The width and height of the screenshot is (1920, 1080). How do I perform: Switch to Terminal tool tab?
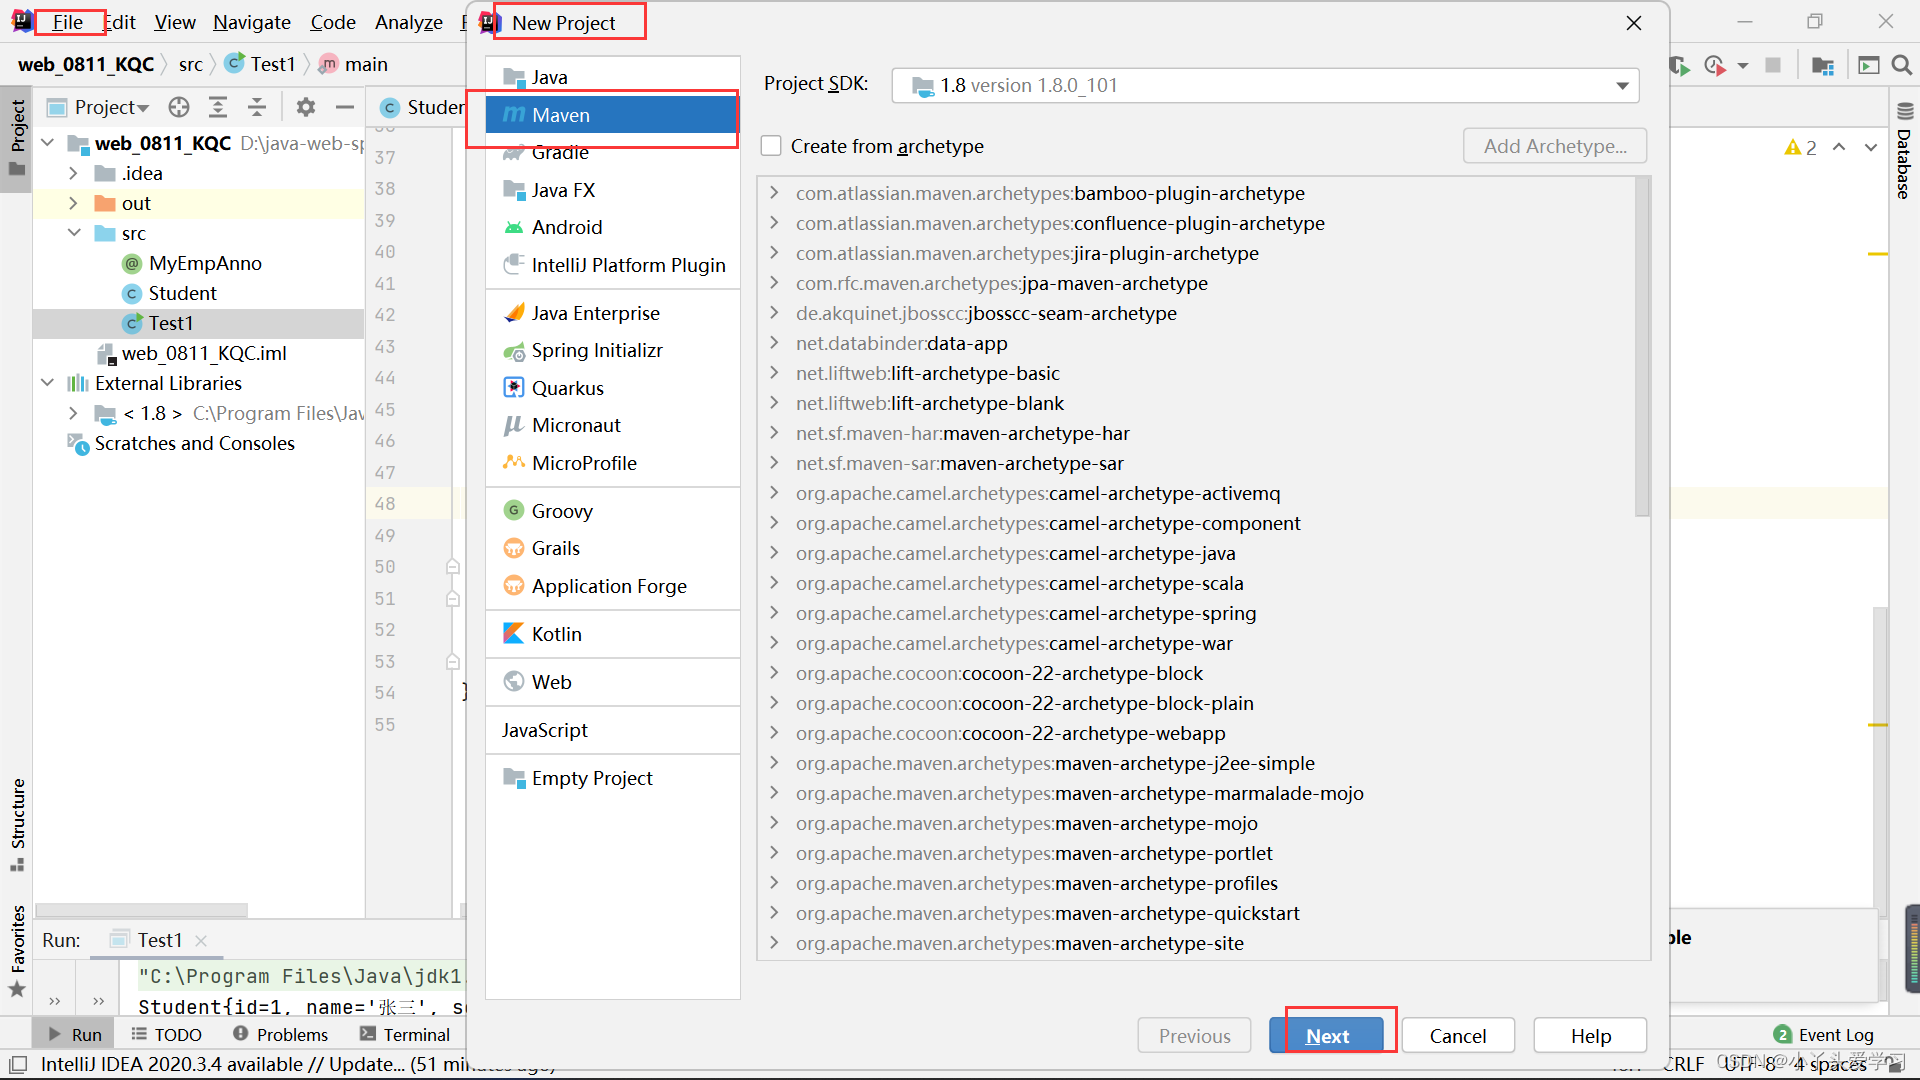click(405, 1034)
